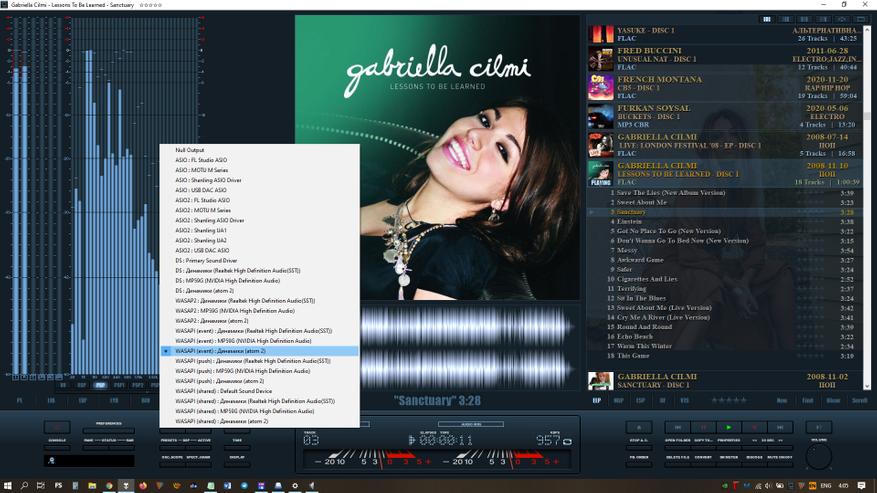Select track 4 Einstein
Screen dimensions: 877x493
[x=725, y=222]
